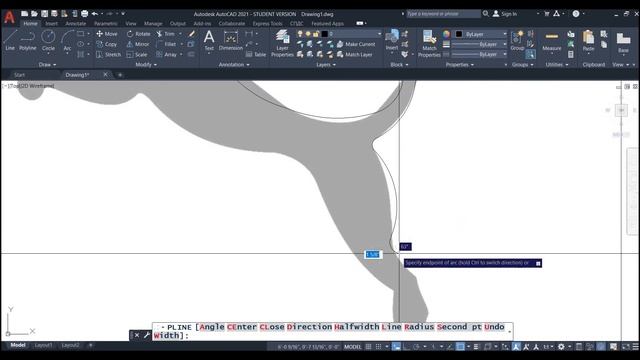Select the Dimension tool
The image size is (640, 360).
coord(231,40)
